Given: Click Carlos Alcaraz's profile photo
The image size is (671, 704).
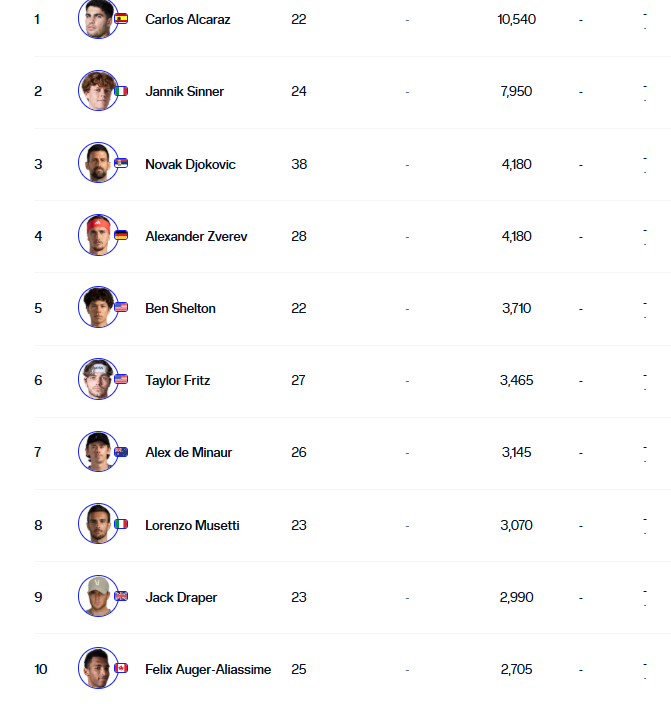Looking at the screenshot, I should (98, 18).
